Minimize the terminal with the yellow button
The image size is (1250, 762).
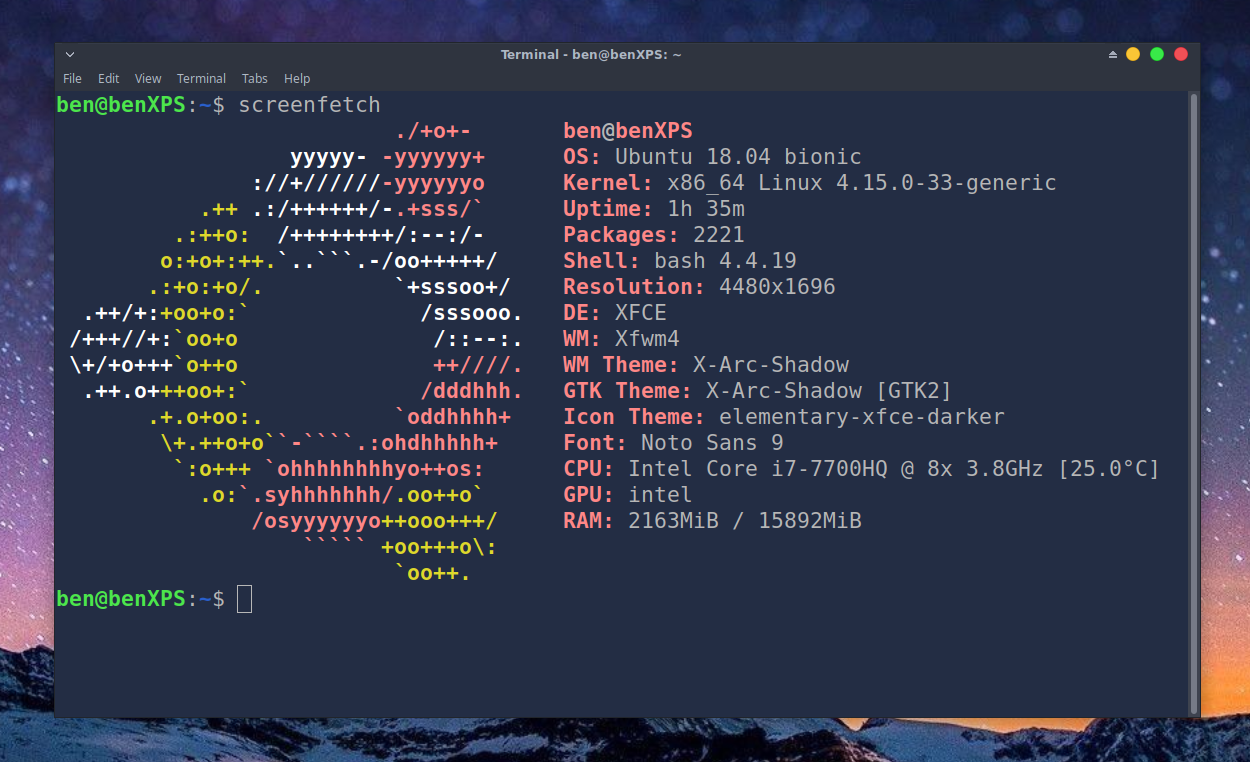1133,54
